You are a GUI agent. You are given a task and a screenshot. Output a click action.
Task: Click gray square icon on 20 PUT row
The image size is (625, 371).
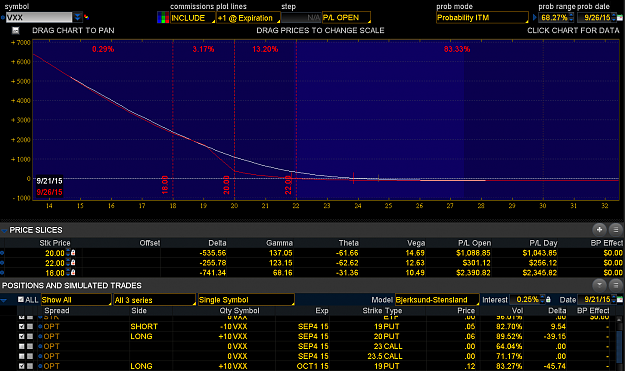coord(30,336)
